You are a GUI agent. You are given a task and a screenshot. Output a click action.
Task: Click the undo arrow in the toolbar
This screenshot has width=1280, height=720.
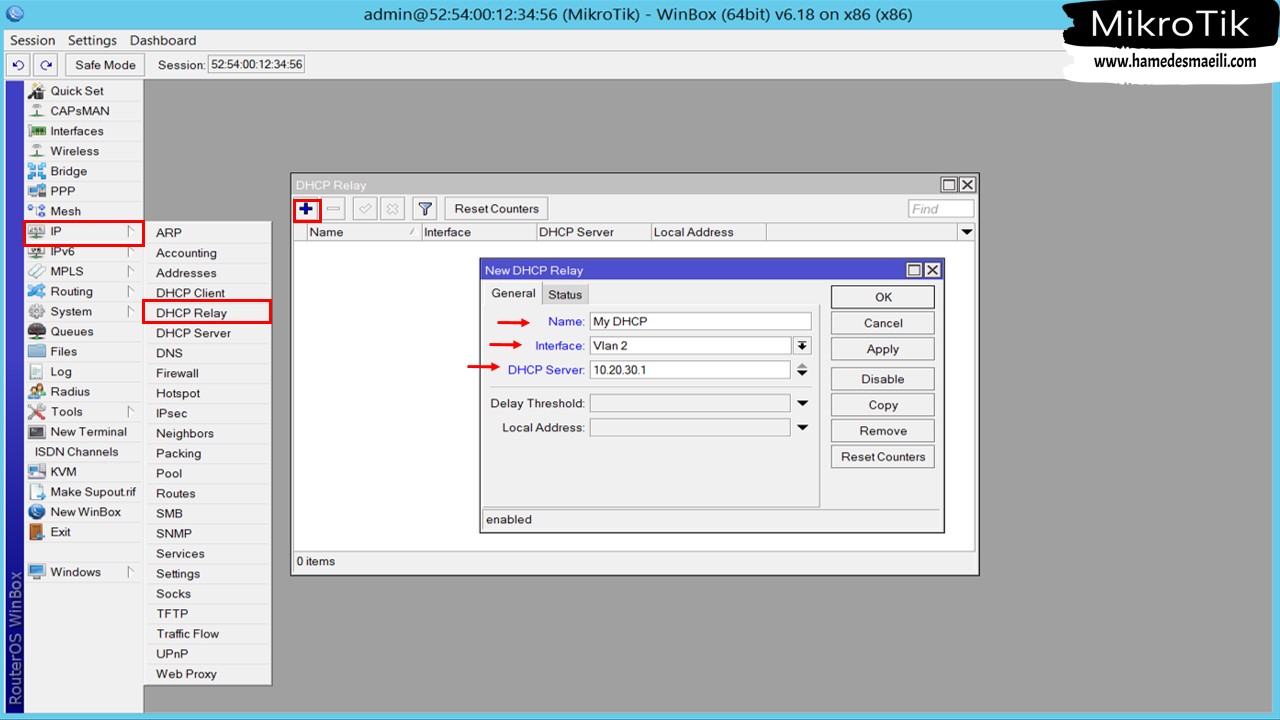[18, 65]
